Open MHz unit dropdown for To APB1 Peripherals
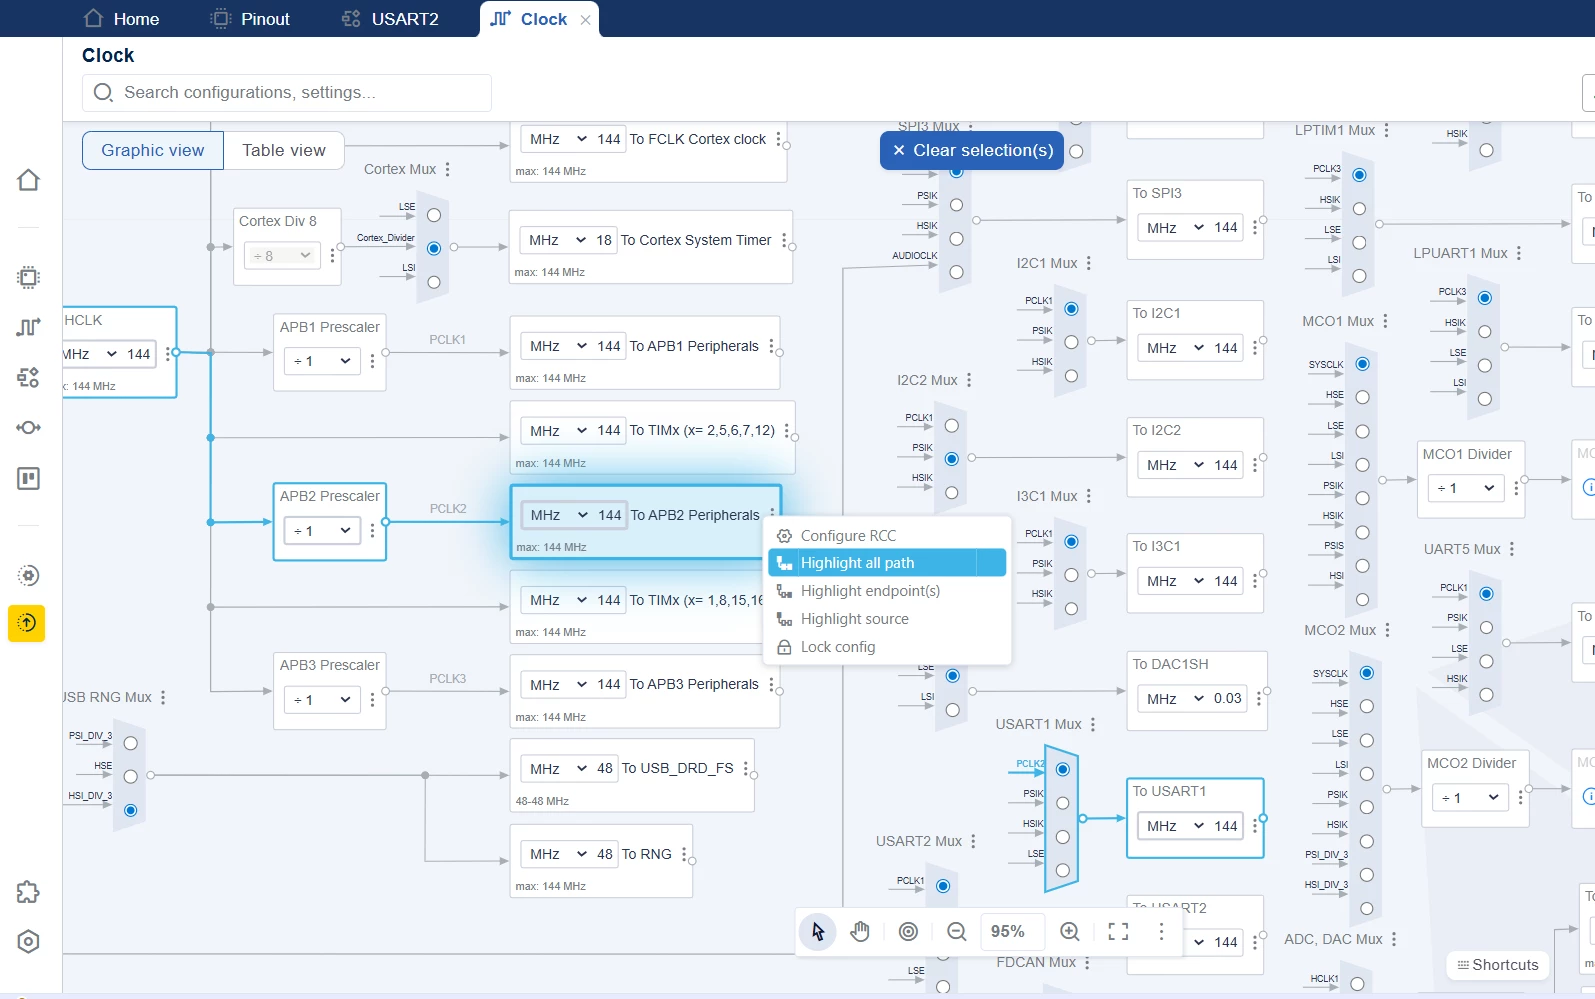The image size is (1595, 999). pos(557,346)
